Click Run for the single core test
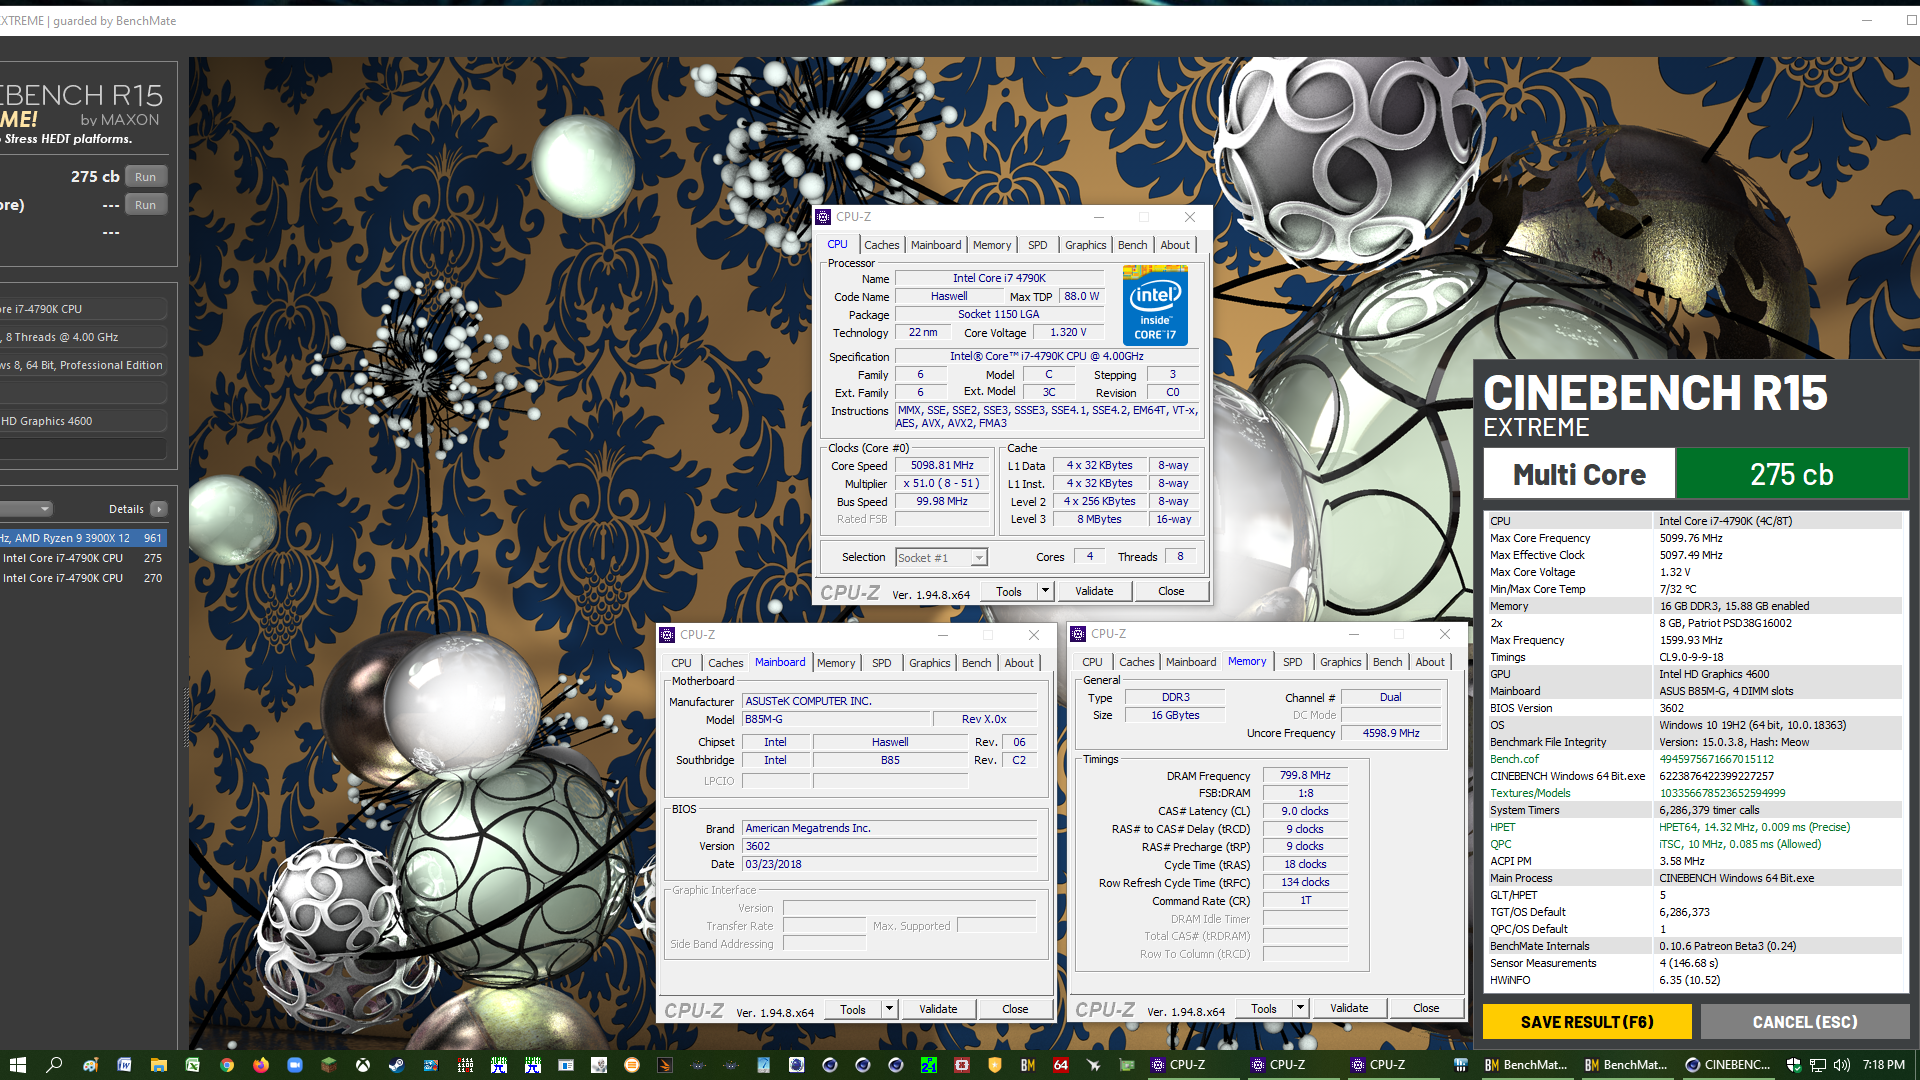Viewport: 1920px width, 1080px height. click(x=146, y=205)
